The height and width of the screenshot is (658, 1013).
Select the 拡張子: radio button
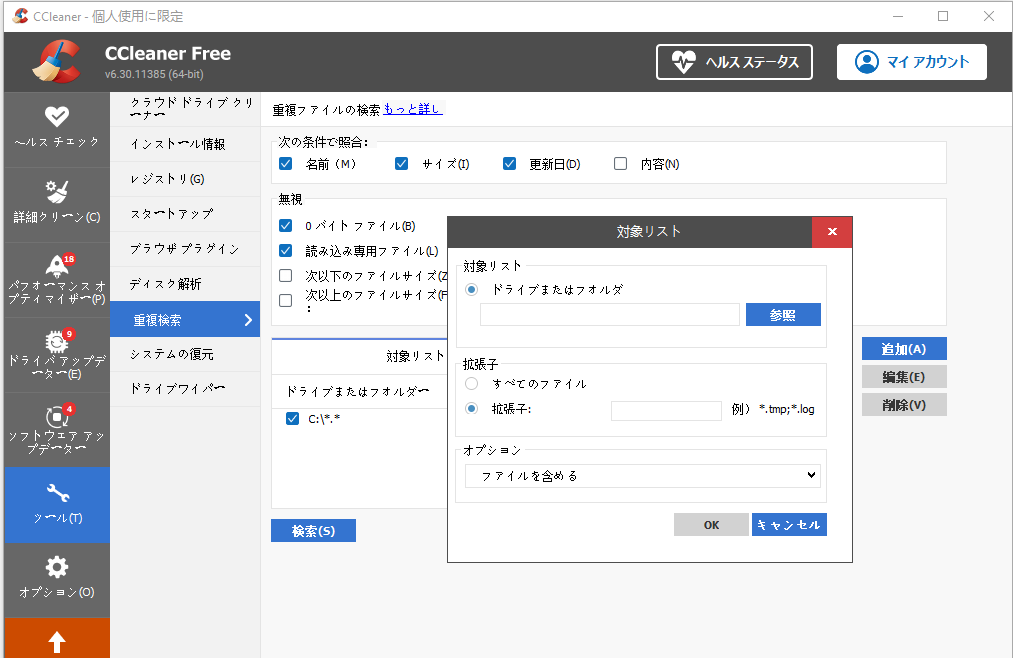click(472, 409)
